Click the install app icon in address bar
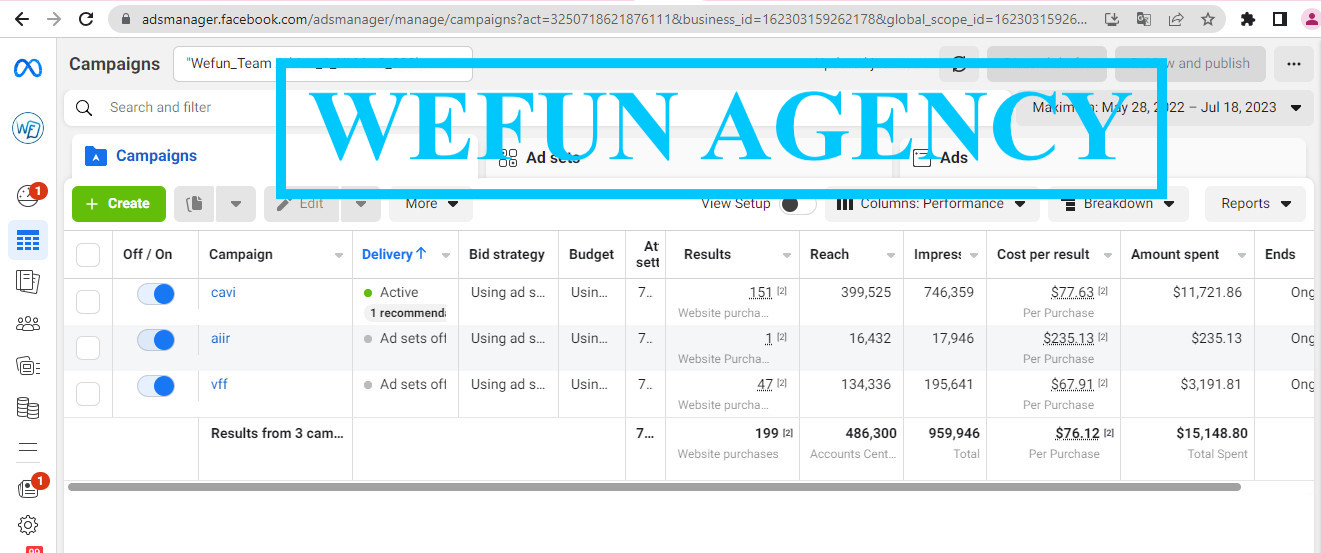The width and height of the screenshot is (1321, 553). tap(1112, 18)
